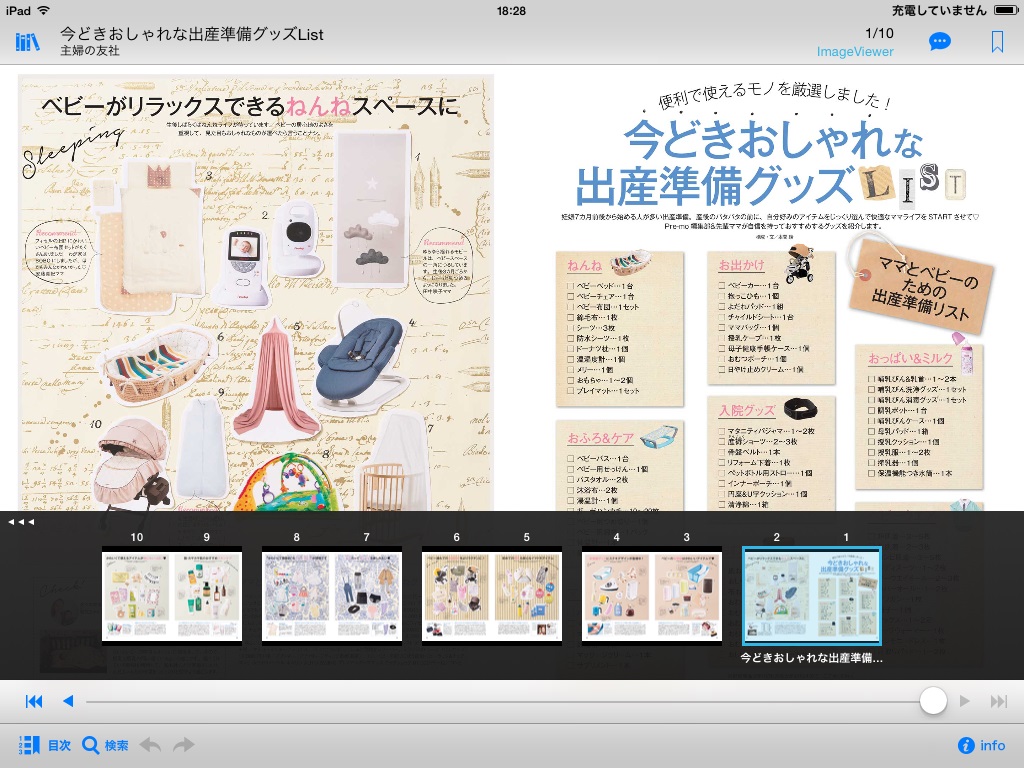Image resolution: width=1024 pixels, height=768 pixels.
Task: Open the bookshelf library icon
Action: pos(26,42)
